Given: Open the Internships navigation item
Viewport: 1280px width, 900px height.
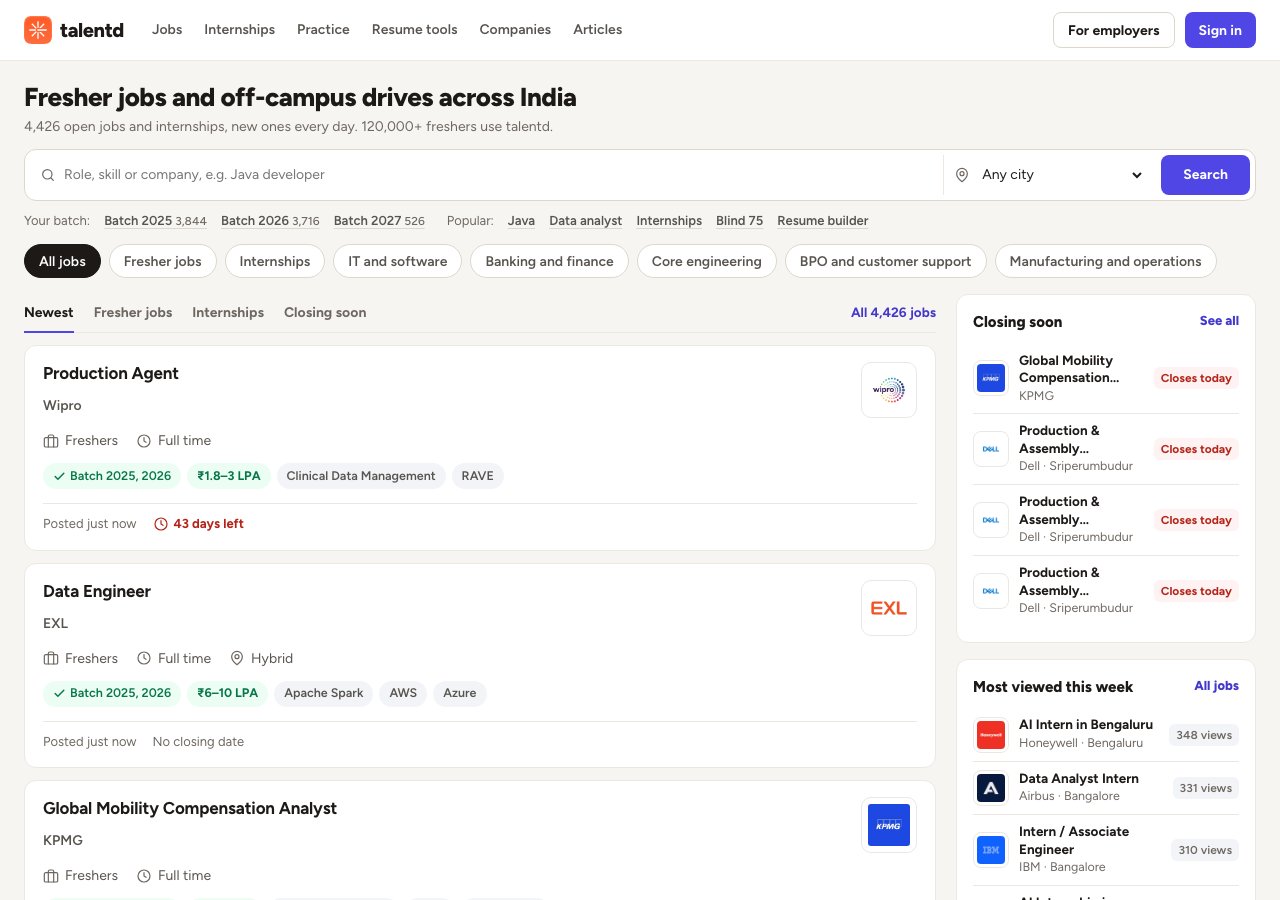Looking at the screenshot, I should coord(240,30).
